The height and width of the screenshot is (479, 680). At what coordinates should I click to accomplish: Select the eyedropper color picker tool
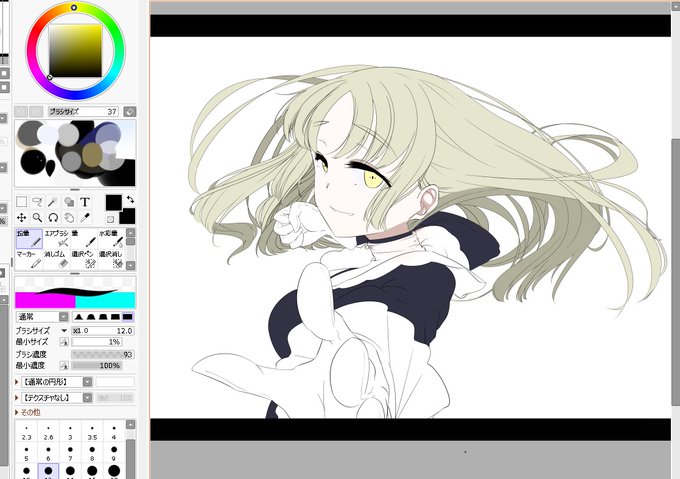85,217
